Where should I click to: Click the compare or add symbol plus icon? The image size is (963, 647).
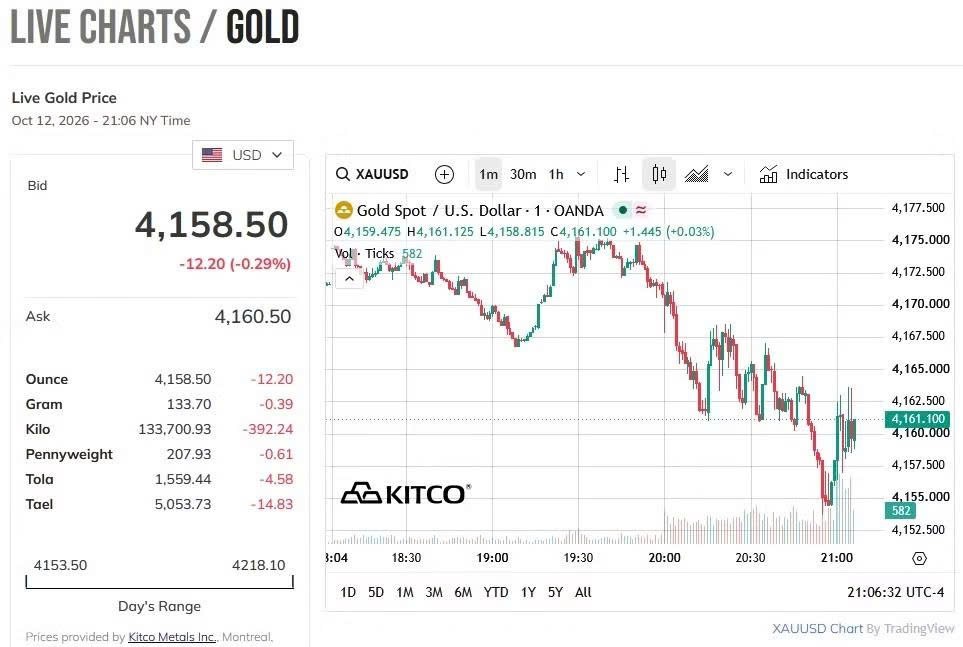444,174
